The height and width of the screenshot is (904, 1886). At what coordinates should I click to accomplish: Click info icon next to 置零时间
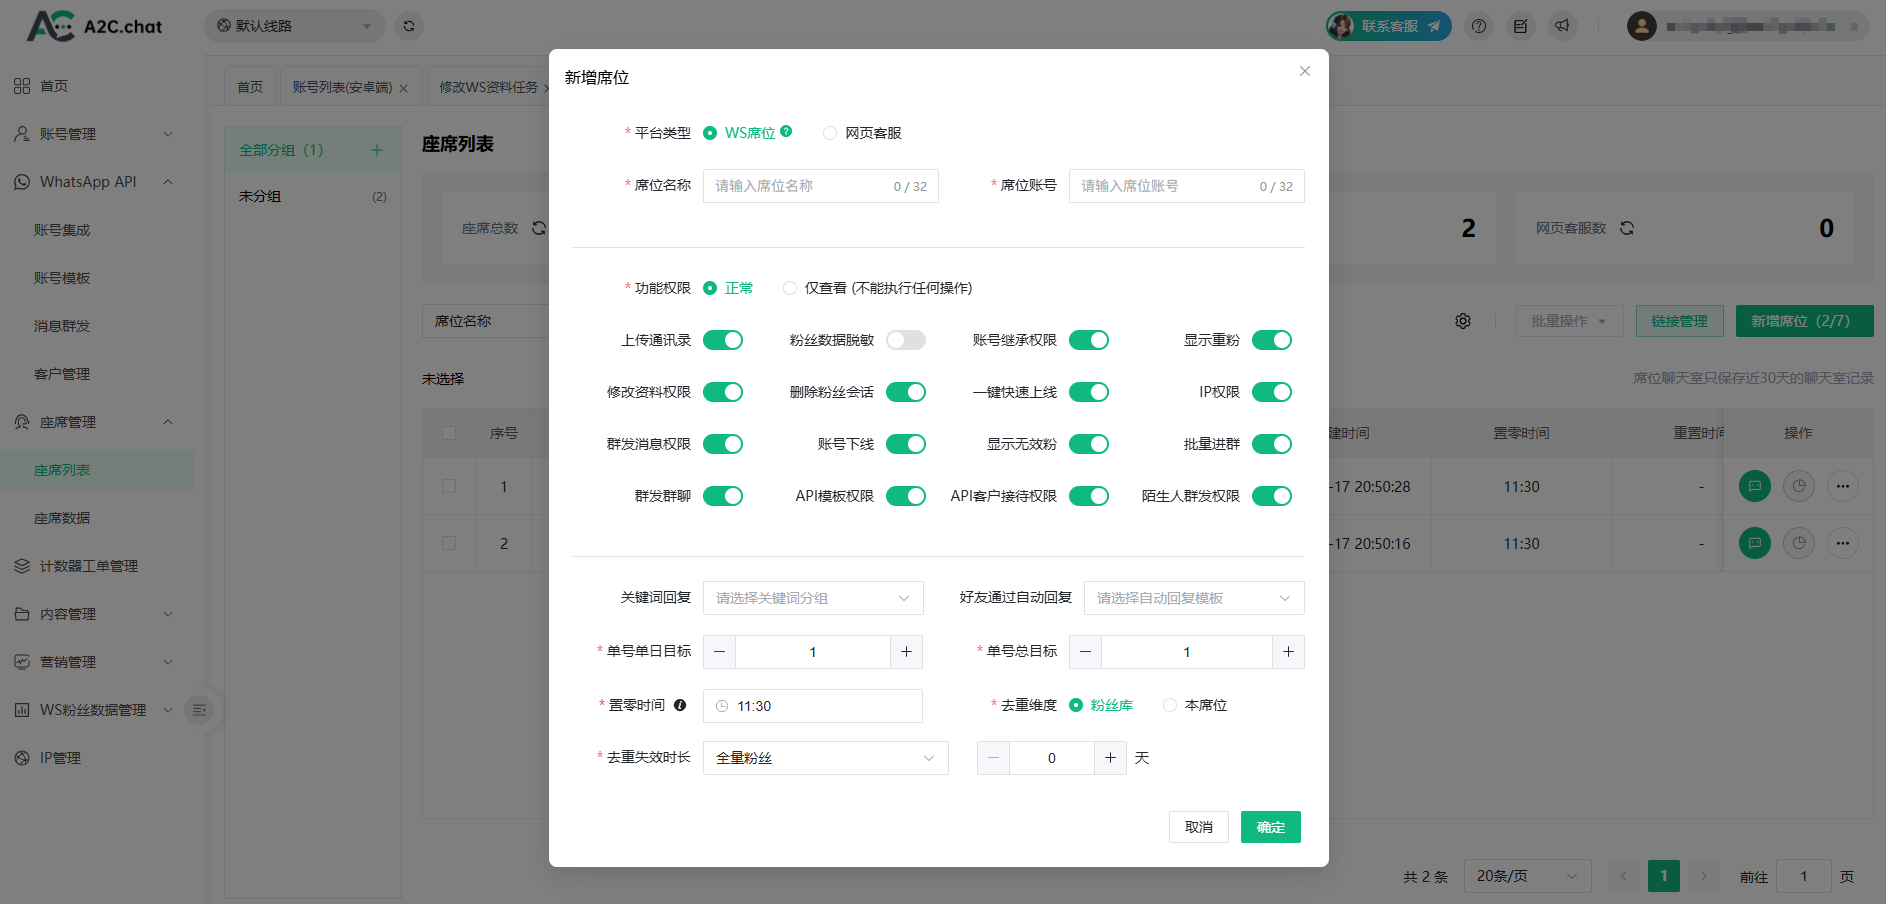click(680, 705)
